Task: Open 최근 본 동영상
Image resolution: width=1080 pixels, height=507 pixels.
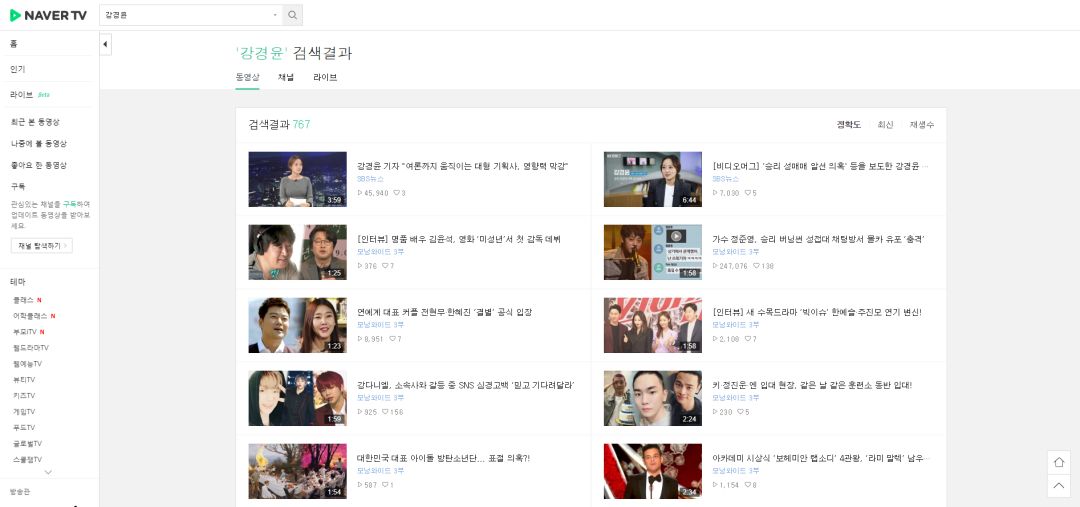Action: point(35,122)
